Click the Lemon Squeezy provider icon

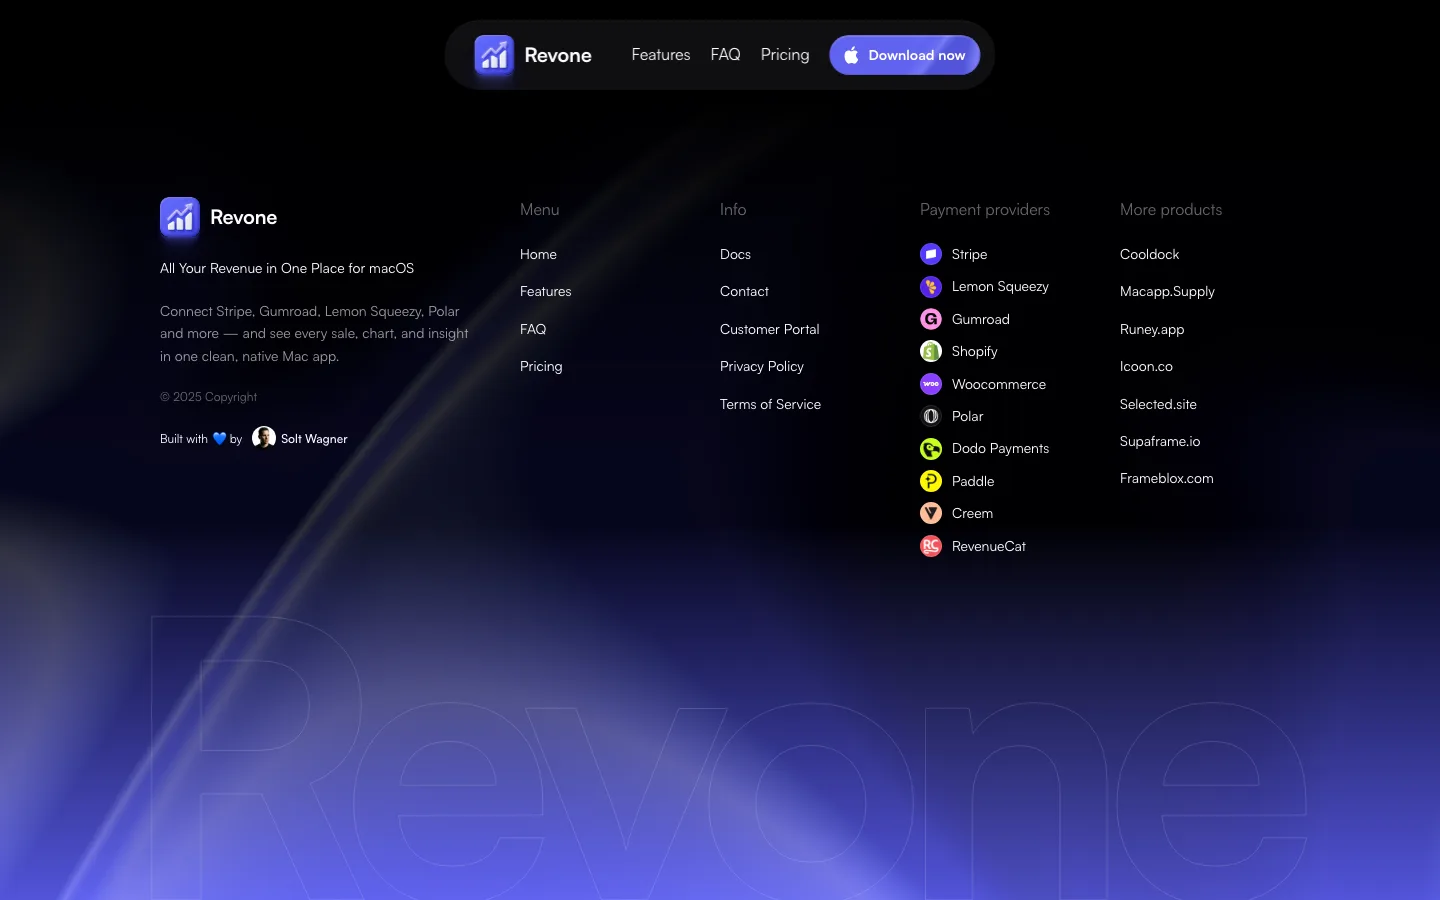(x=931, y=287)
